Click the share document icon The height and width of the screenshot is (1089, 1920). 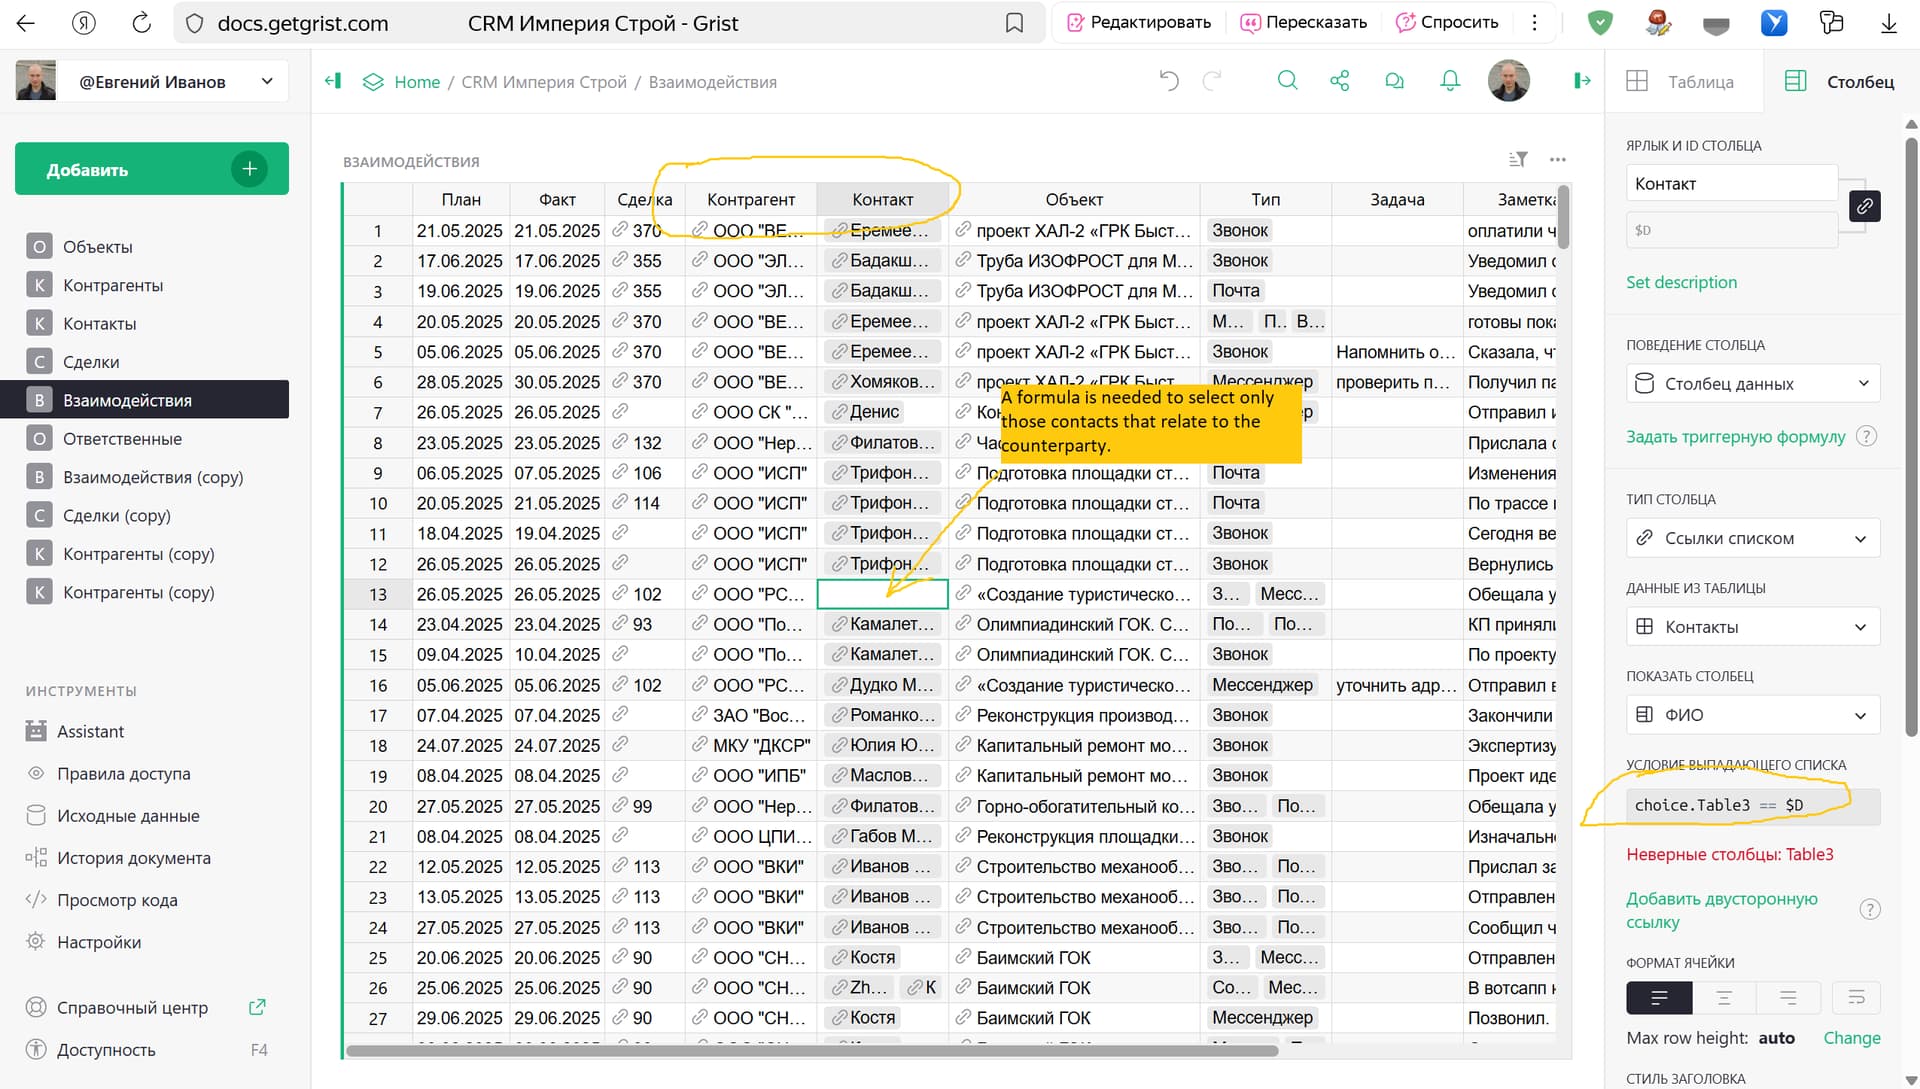click(1340, 81)
